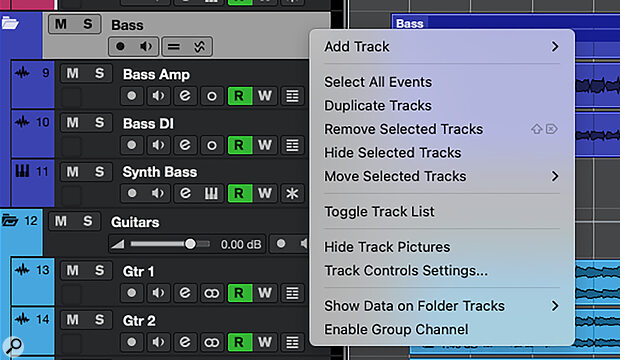
Task: Toggle write automation on Bass Amp
Action: coord(265,96)
